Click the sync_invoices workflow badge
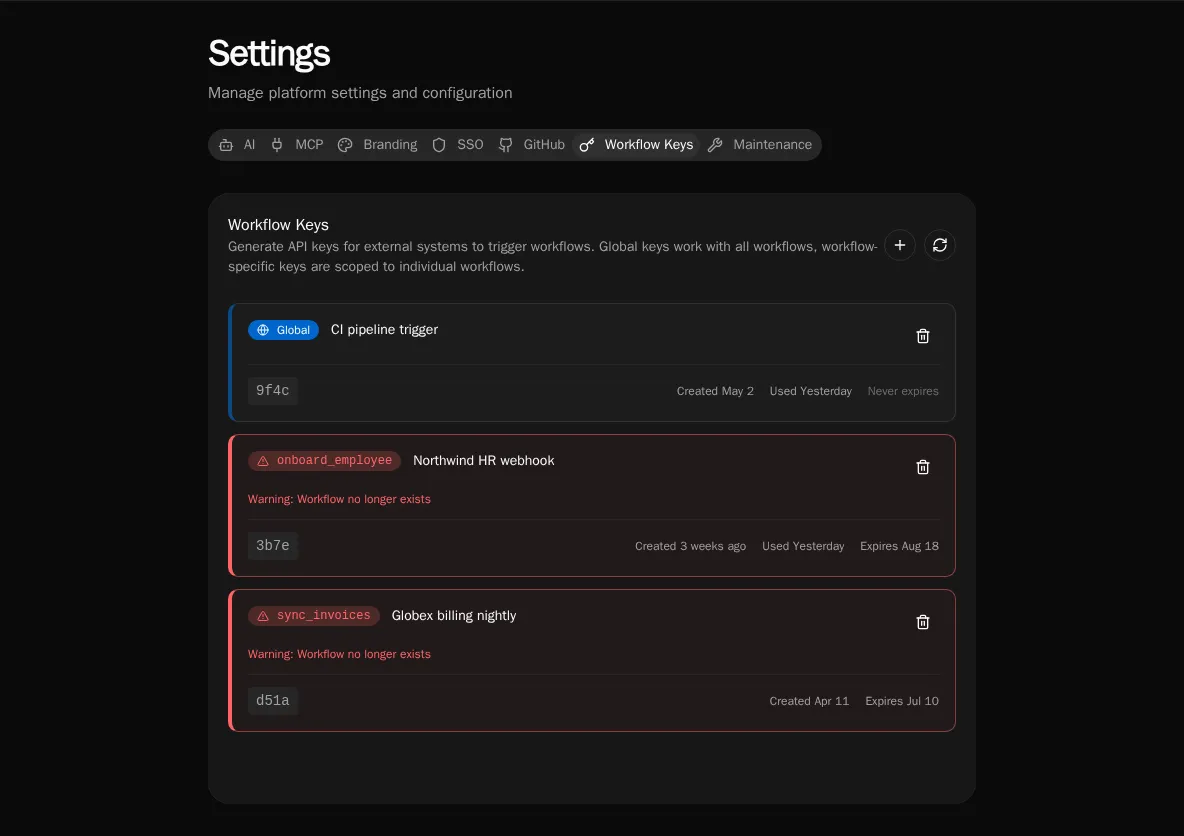Screen dimensions: 1184x836 [313, 615]
